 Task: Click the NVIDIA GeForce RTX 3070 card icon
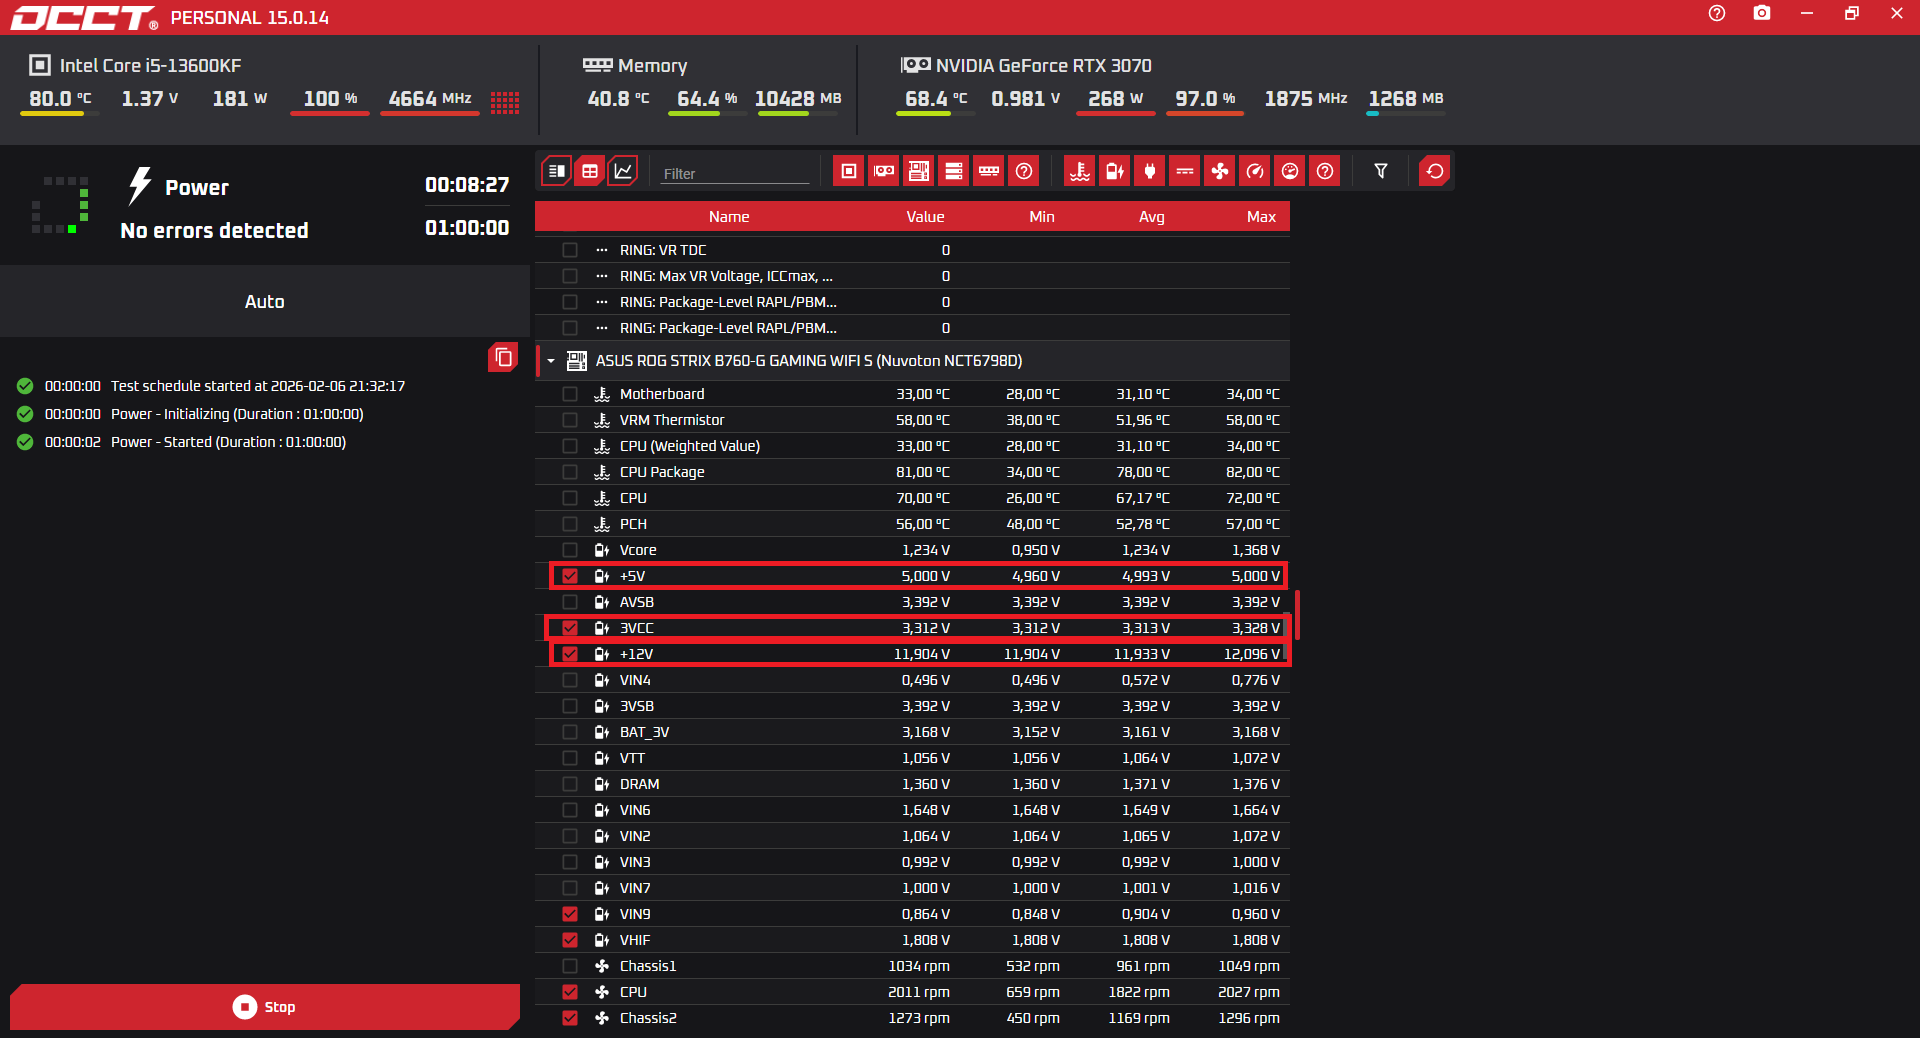pos(915,65)
